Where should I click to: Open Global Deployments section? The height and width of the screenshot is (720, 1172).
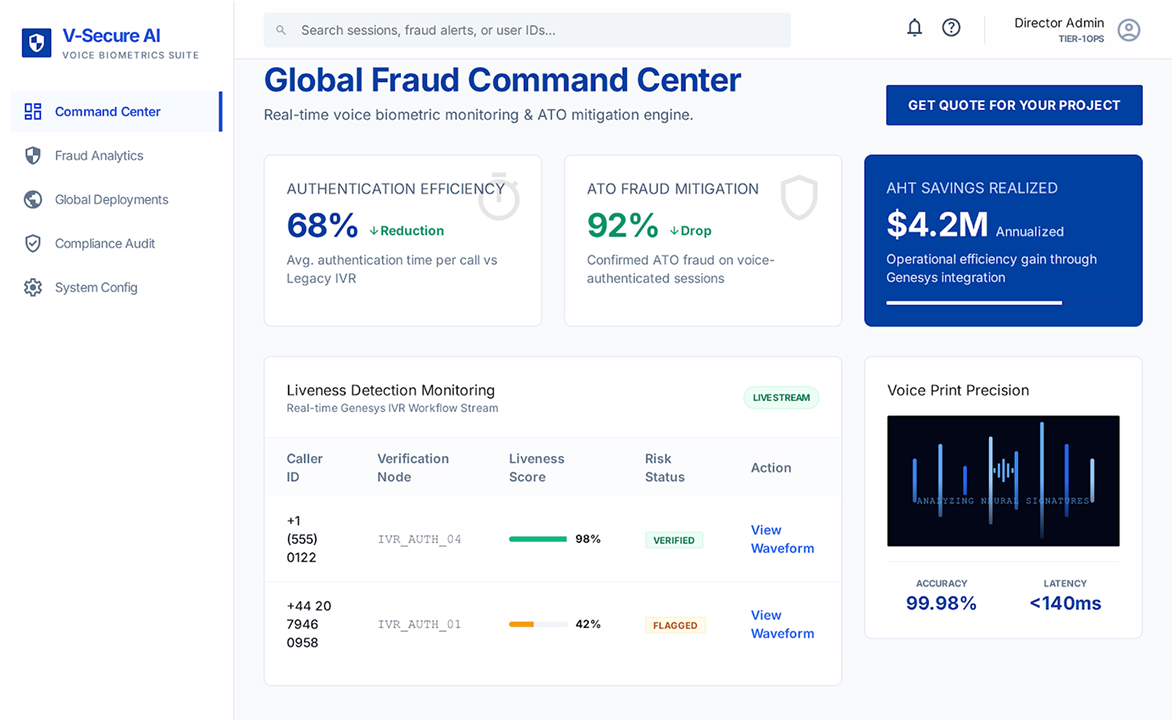tap(117, 200)
